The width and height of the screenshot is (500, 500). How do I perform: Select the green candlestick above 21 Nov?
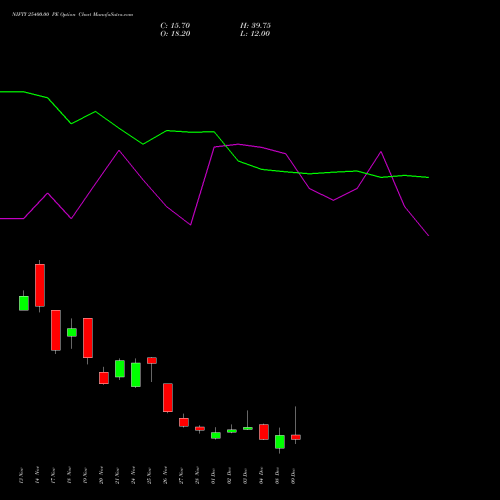click(120, 369)
